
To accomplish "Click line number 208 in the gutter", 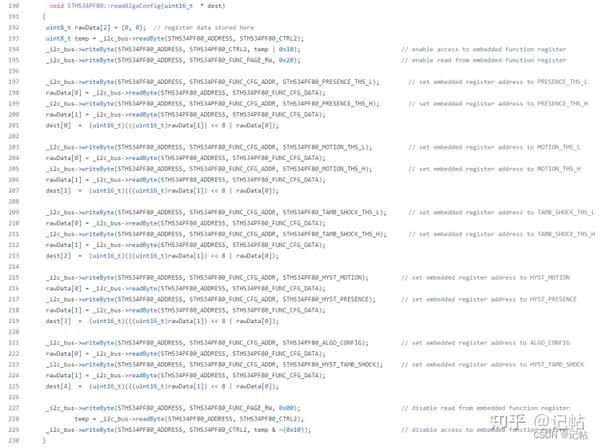I will pos(14,201).
